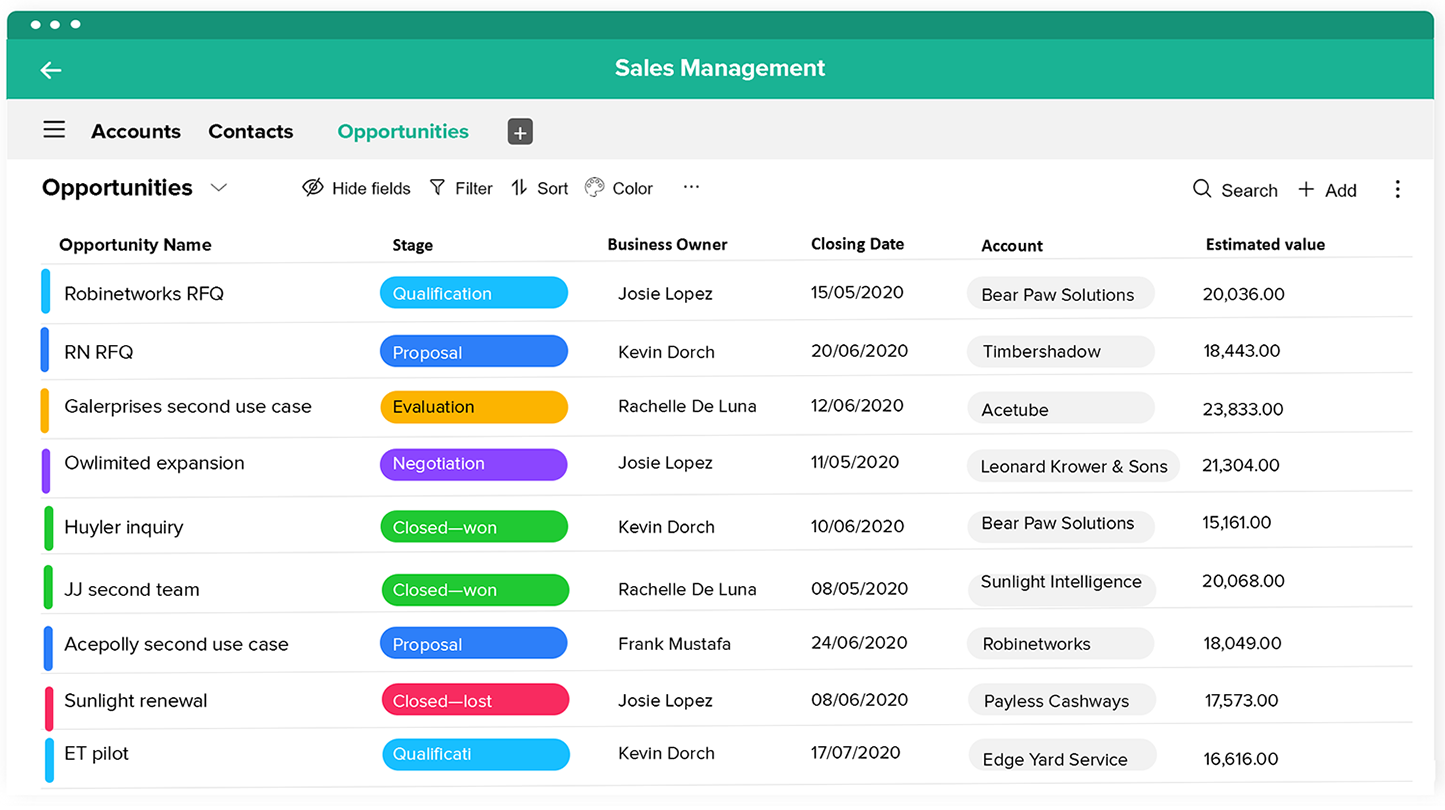Viewport: 1445px width, 810px height.
Task: Click the Sort arrows icon
Action: [x=519, y=187]
